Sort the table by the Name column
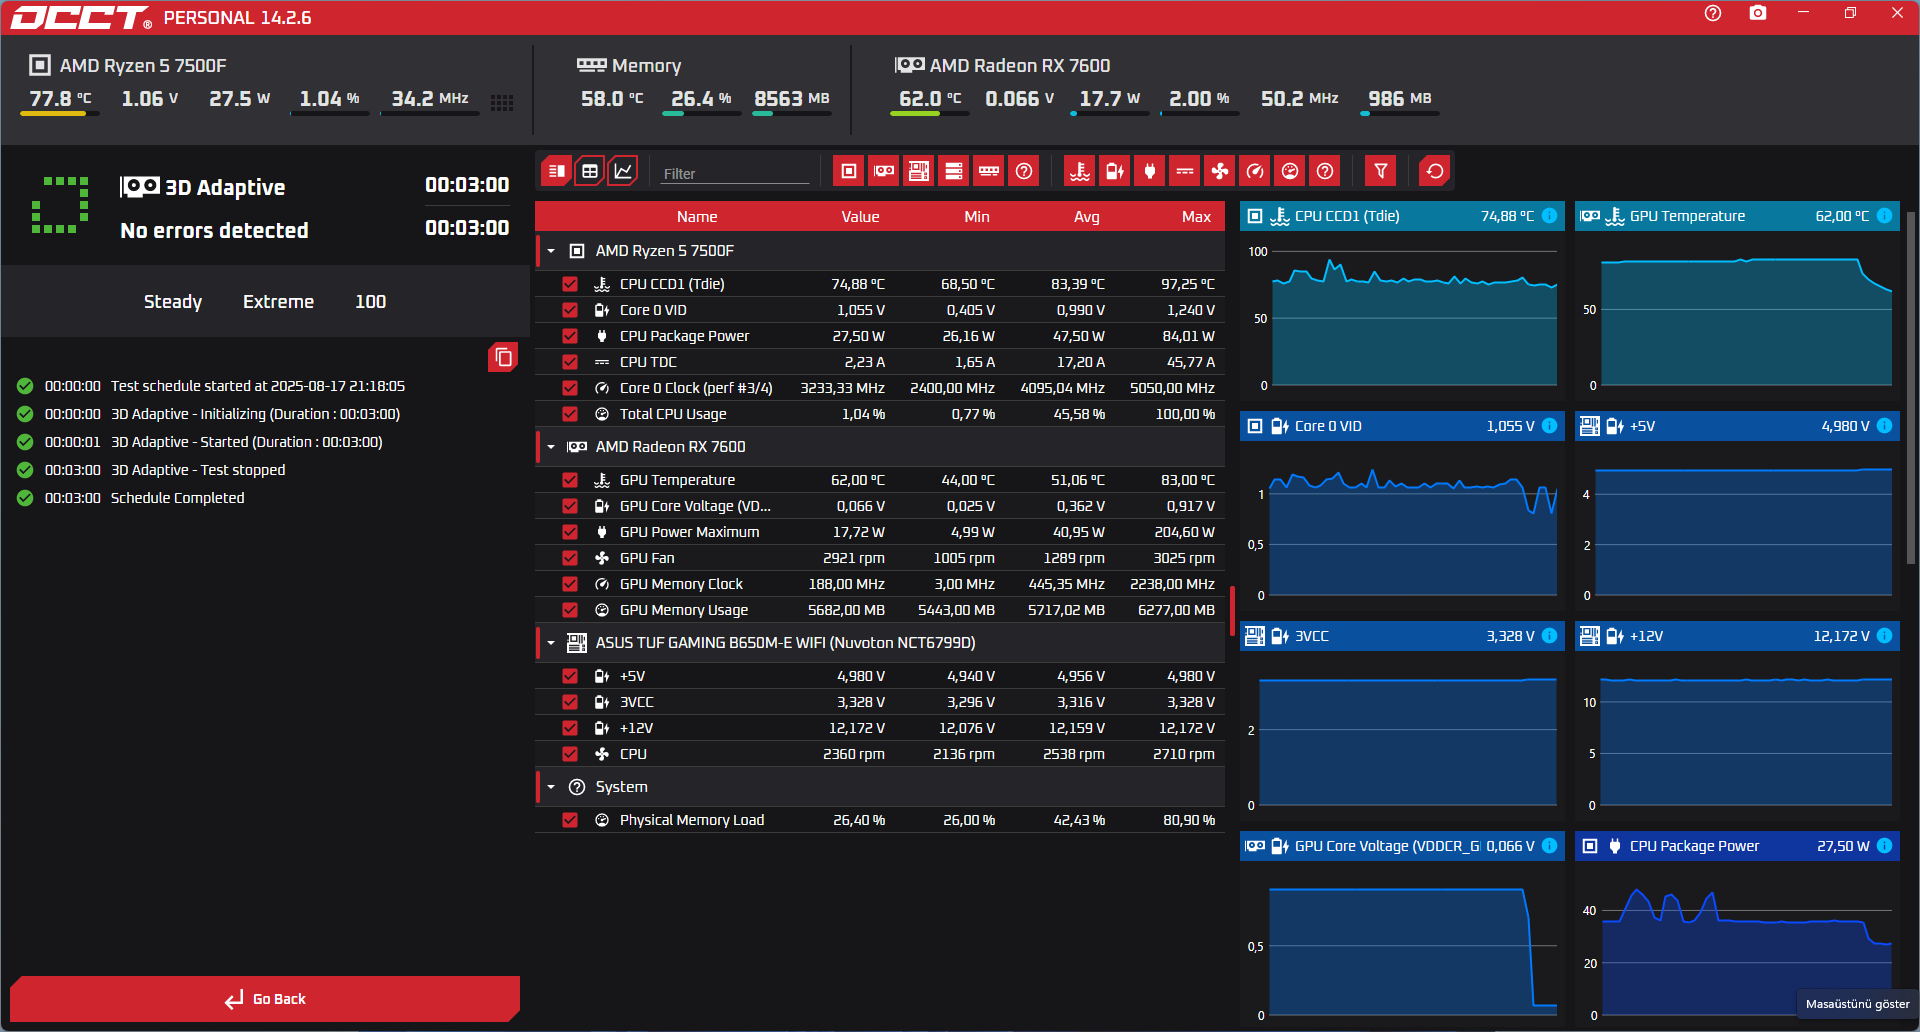 [697, 217]
